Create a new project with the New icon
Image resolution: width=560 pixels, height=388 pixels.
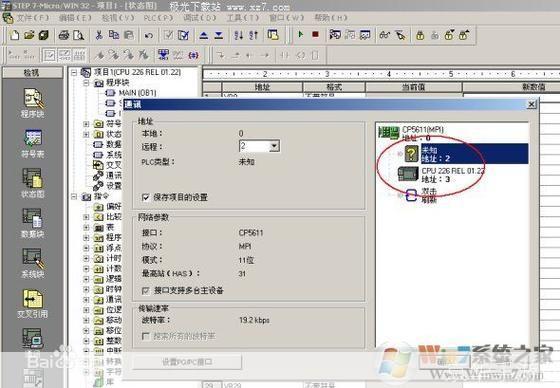[x=15, y=35]
